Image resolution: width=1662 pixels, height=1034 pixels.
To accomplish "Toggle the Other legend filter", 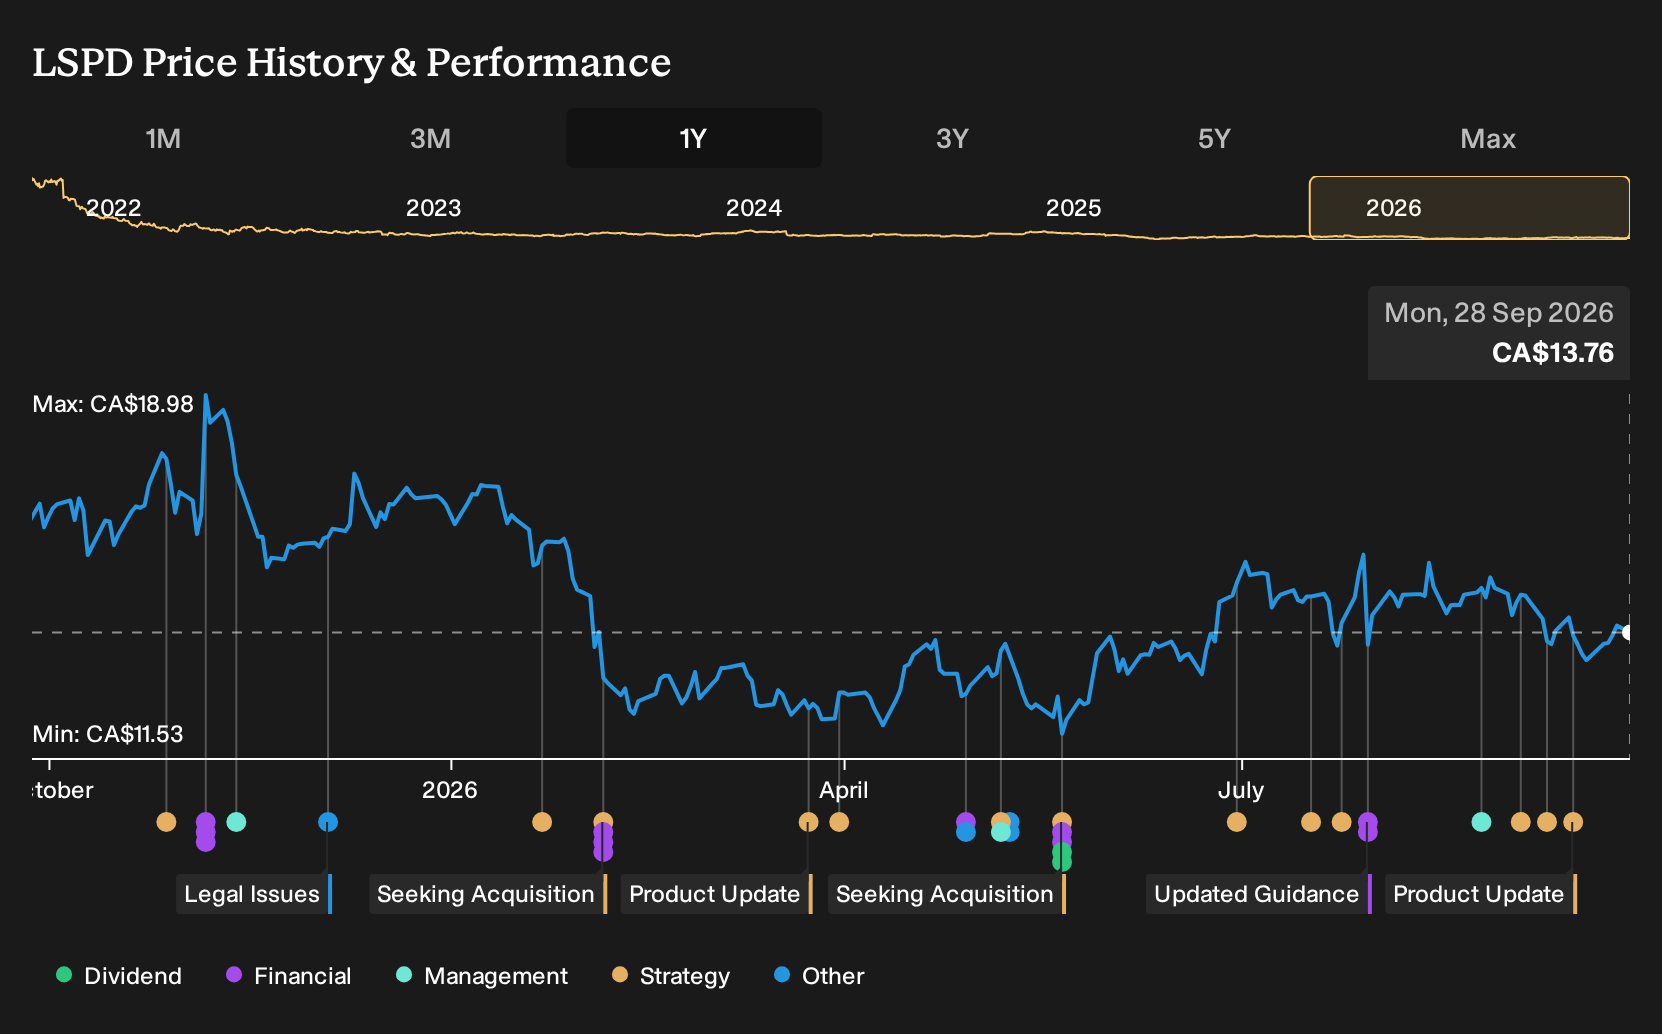I will 819,976.
